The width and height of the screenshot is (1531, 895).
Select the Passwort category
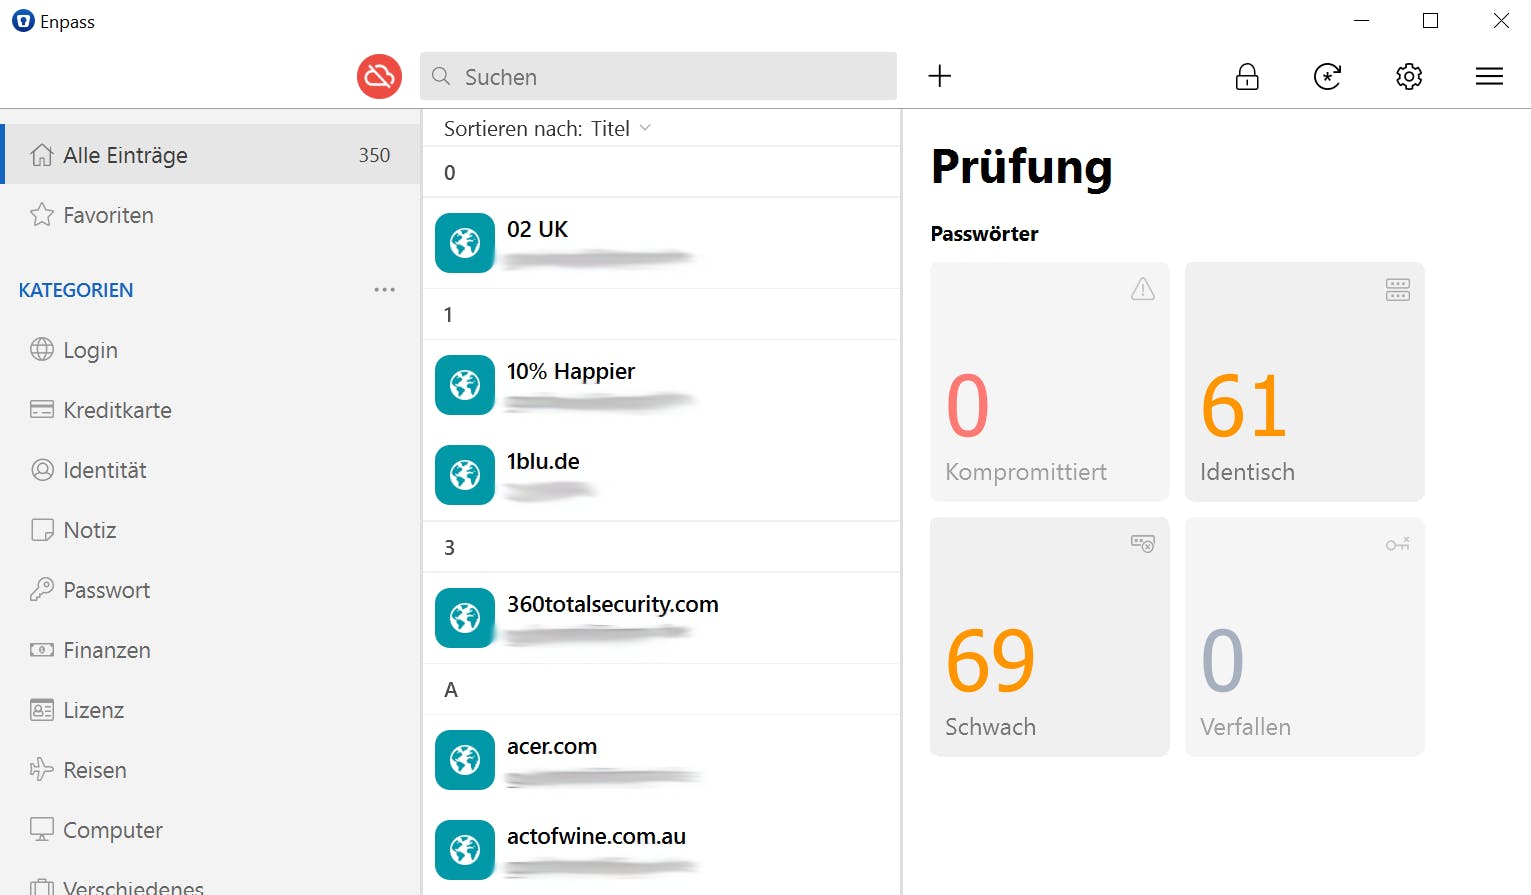coord(210,590)
